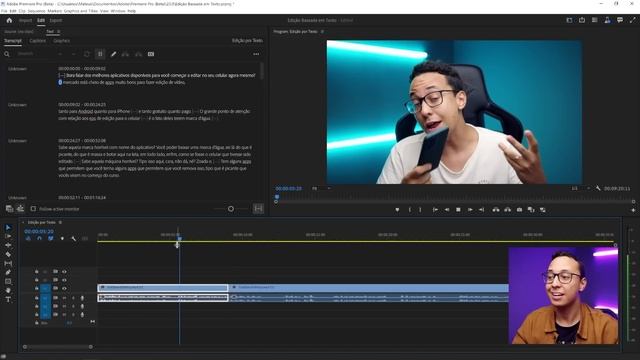The height and width of the screenshot is (360, 640).
Task: Open the timeline sequence panel menu
Action: click(60, 222)
